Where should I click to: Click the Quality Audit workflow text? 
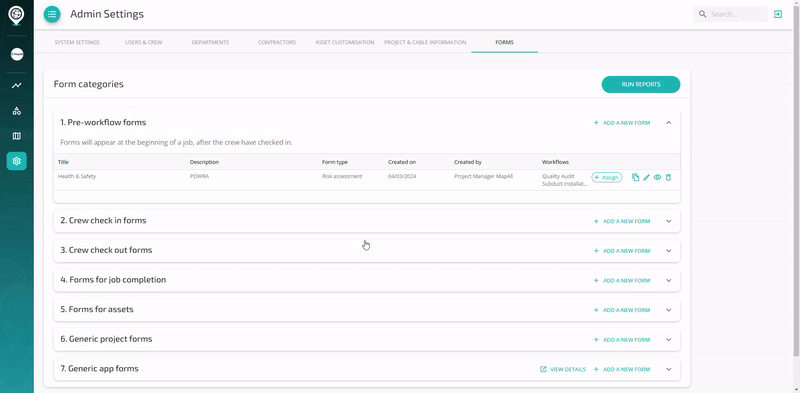pos(558,176)
